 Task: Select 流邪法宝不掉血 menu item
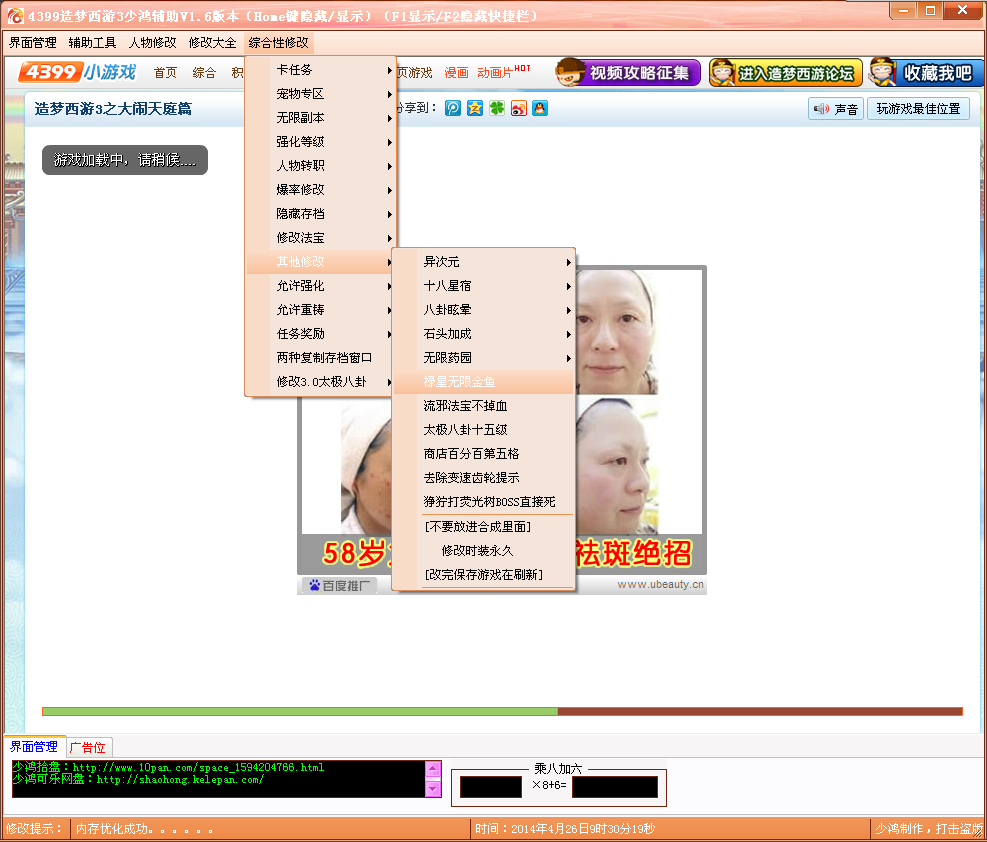483,406
